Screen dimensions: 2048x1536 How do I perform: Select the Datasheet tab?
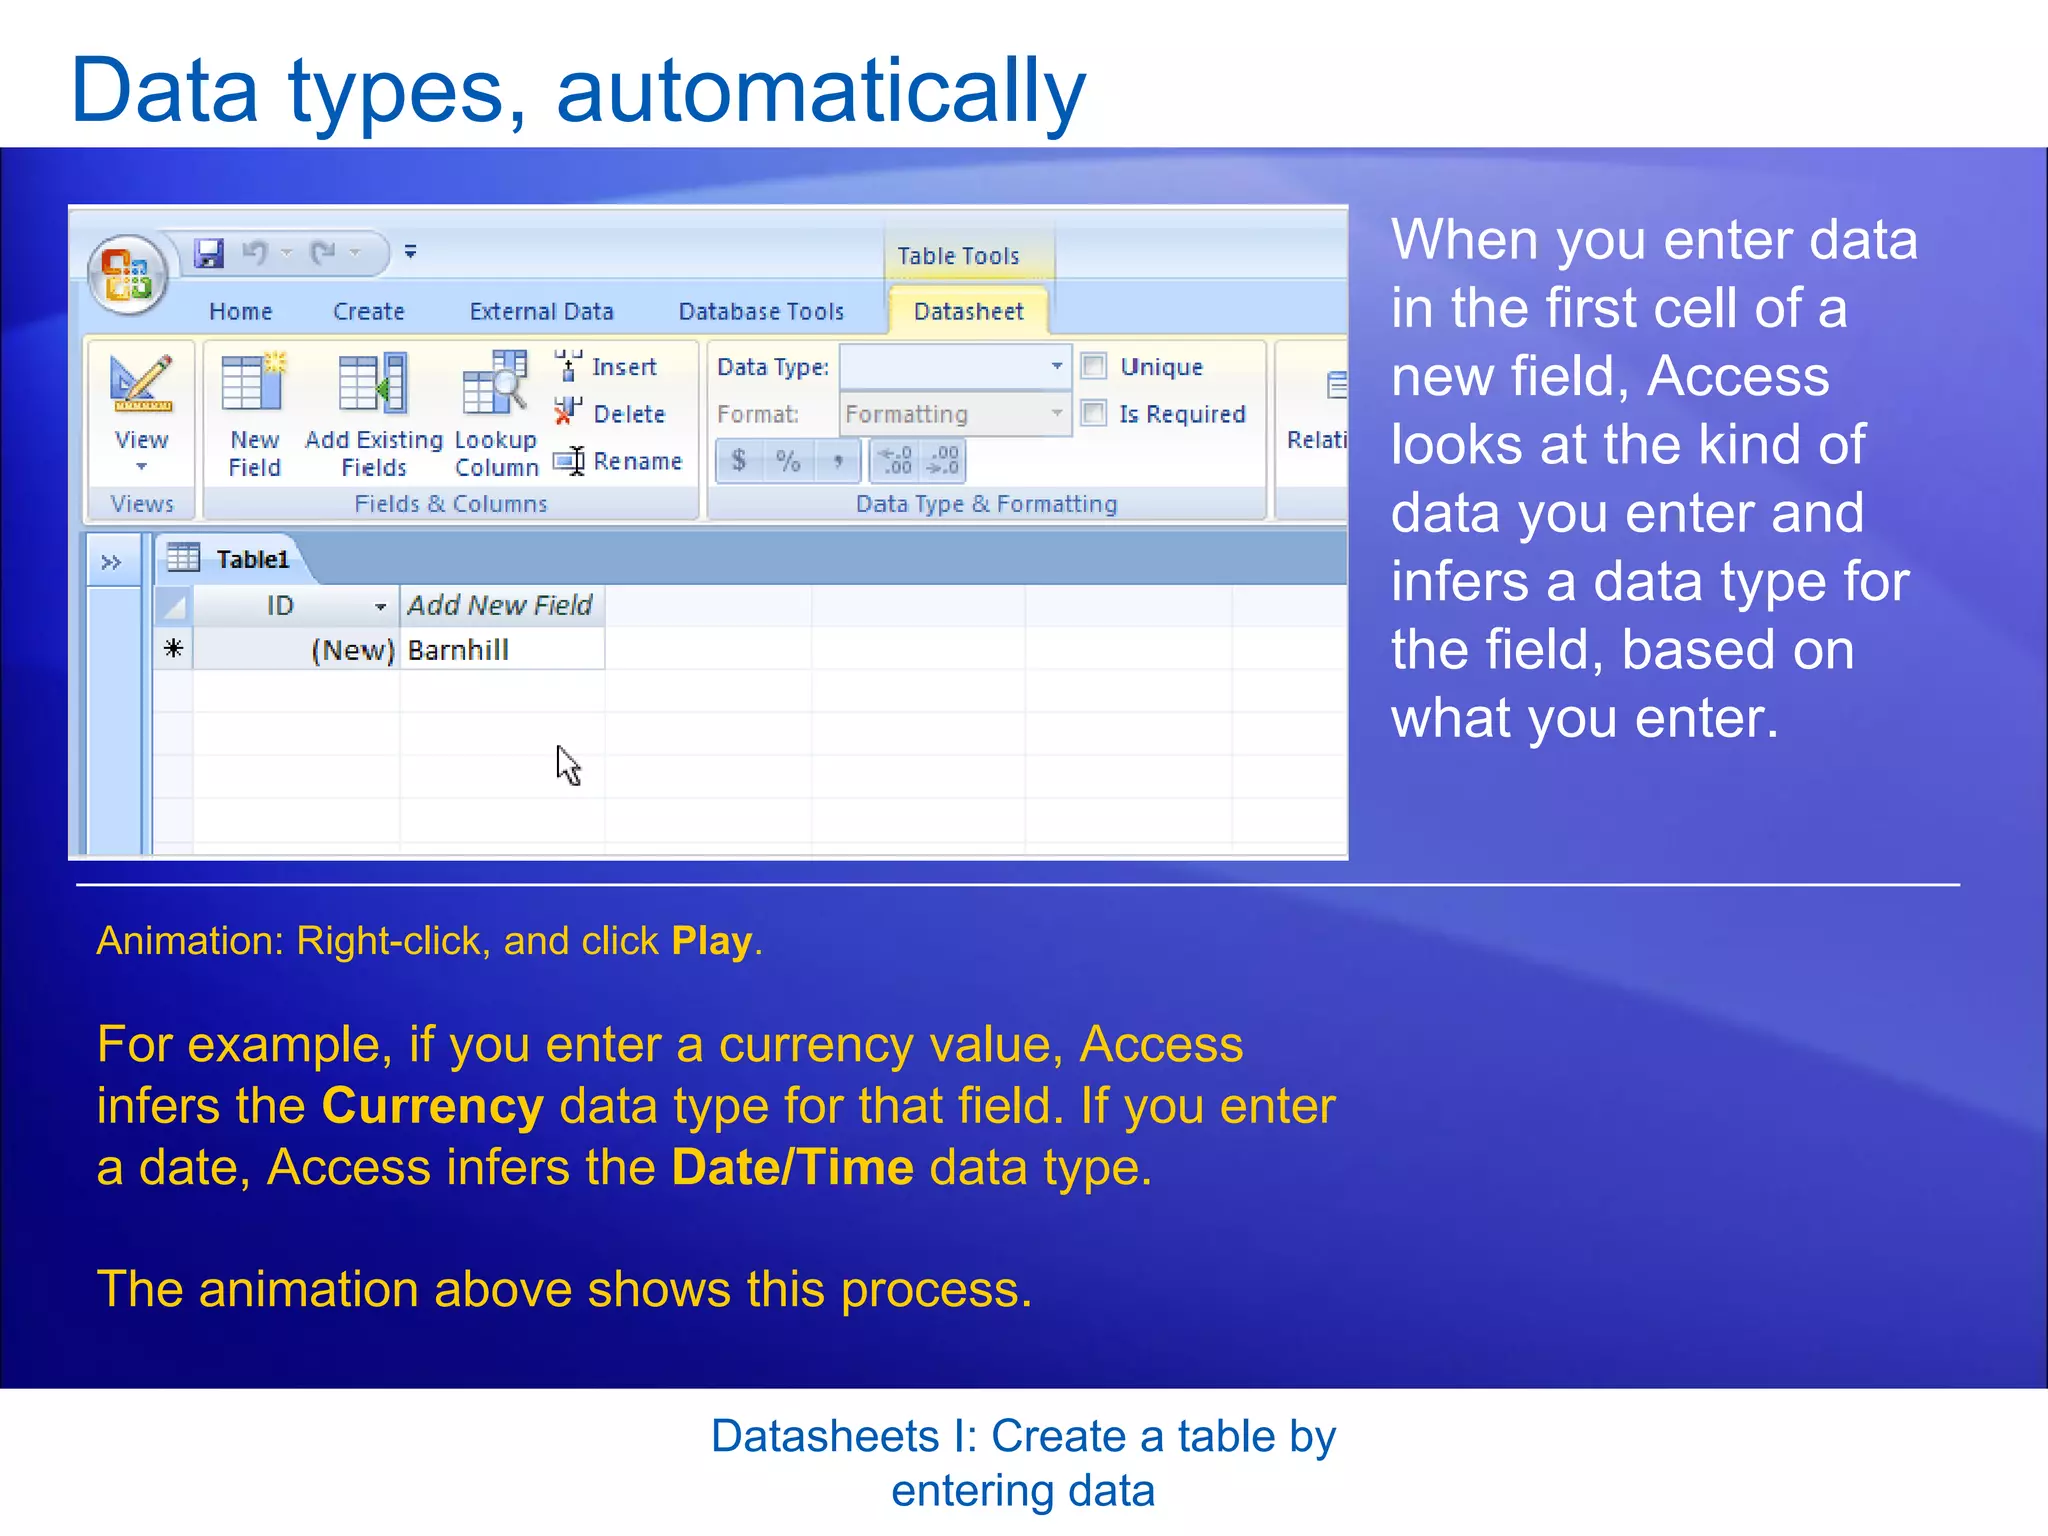[x=968, y=311]
